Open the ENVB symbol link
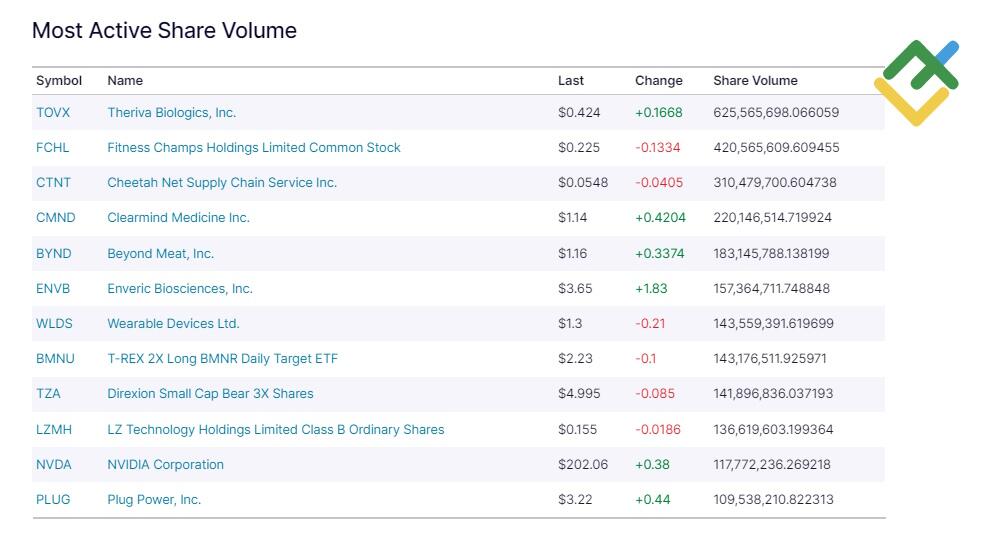 tap(53, 289)
